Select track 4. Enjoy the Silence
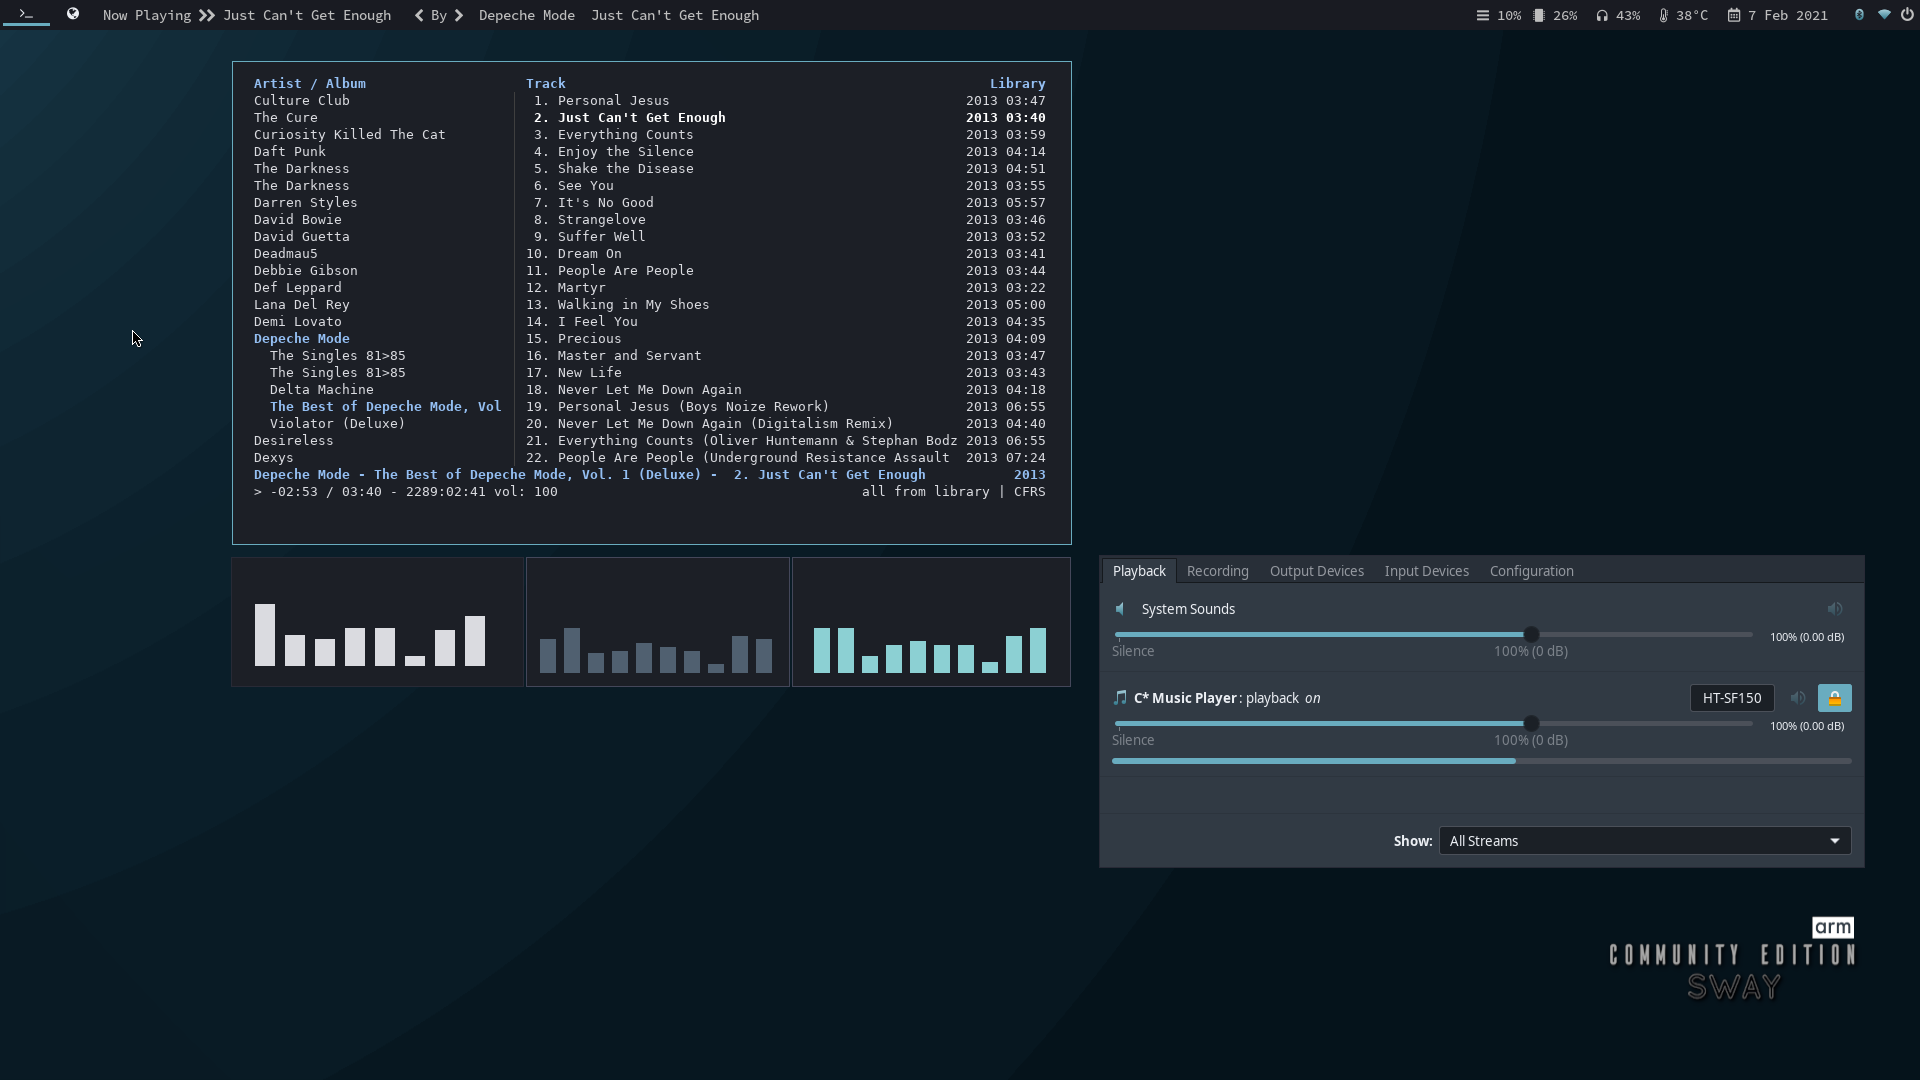This screenshot has width=1920, height=1080. 786,152
